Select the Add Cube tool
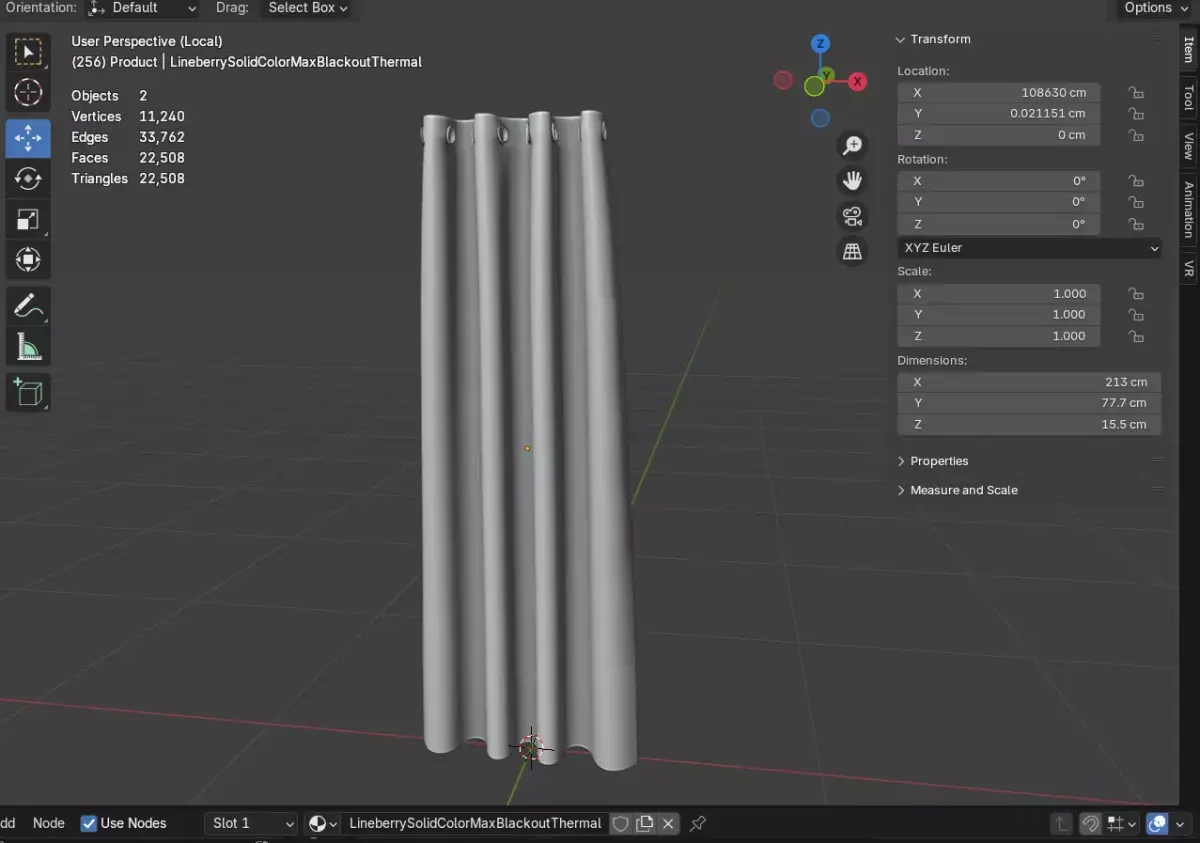The width and height of the screenshot is (1200, 843). click(x=28, y=392)
